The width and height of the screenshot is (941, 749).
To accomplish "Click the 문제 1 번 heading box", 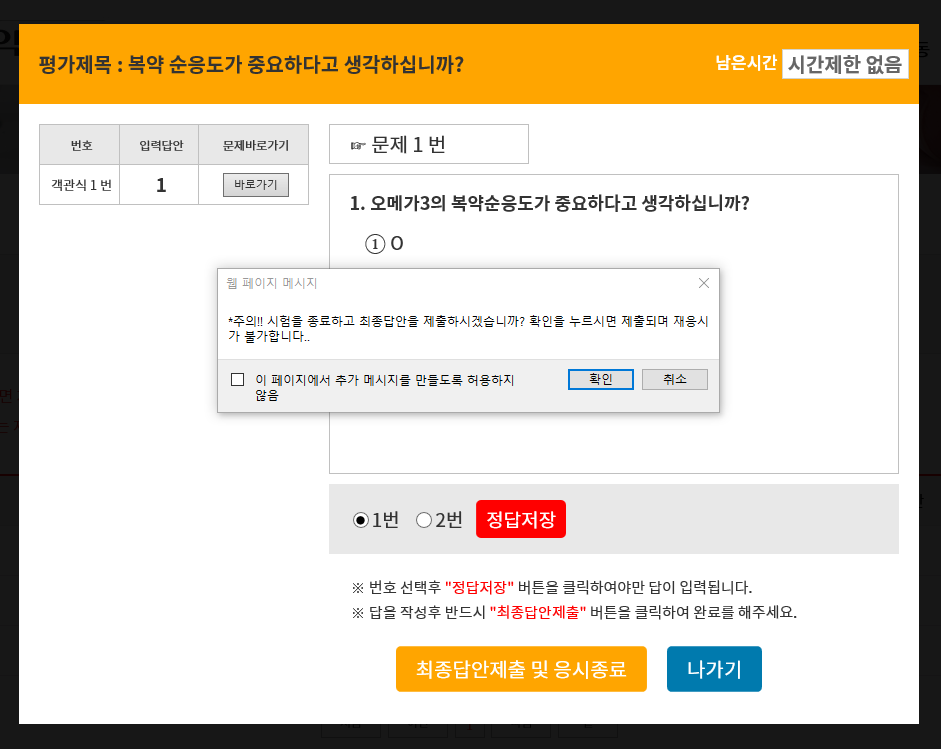I will pyautogui.click(x=428, y=144).
